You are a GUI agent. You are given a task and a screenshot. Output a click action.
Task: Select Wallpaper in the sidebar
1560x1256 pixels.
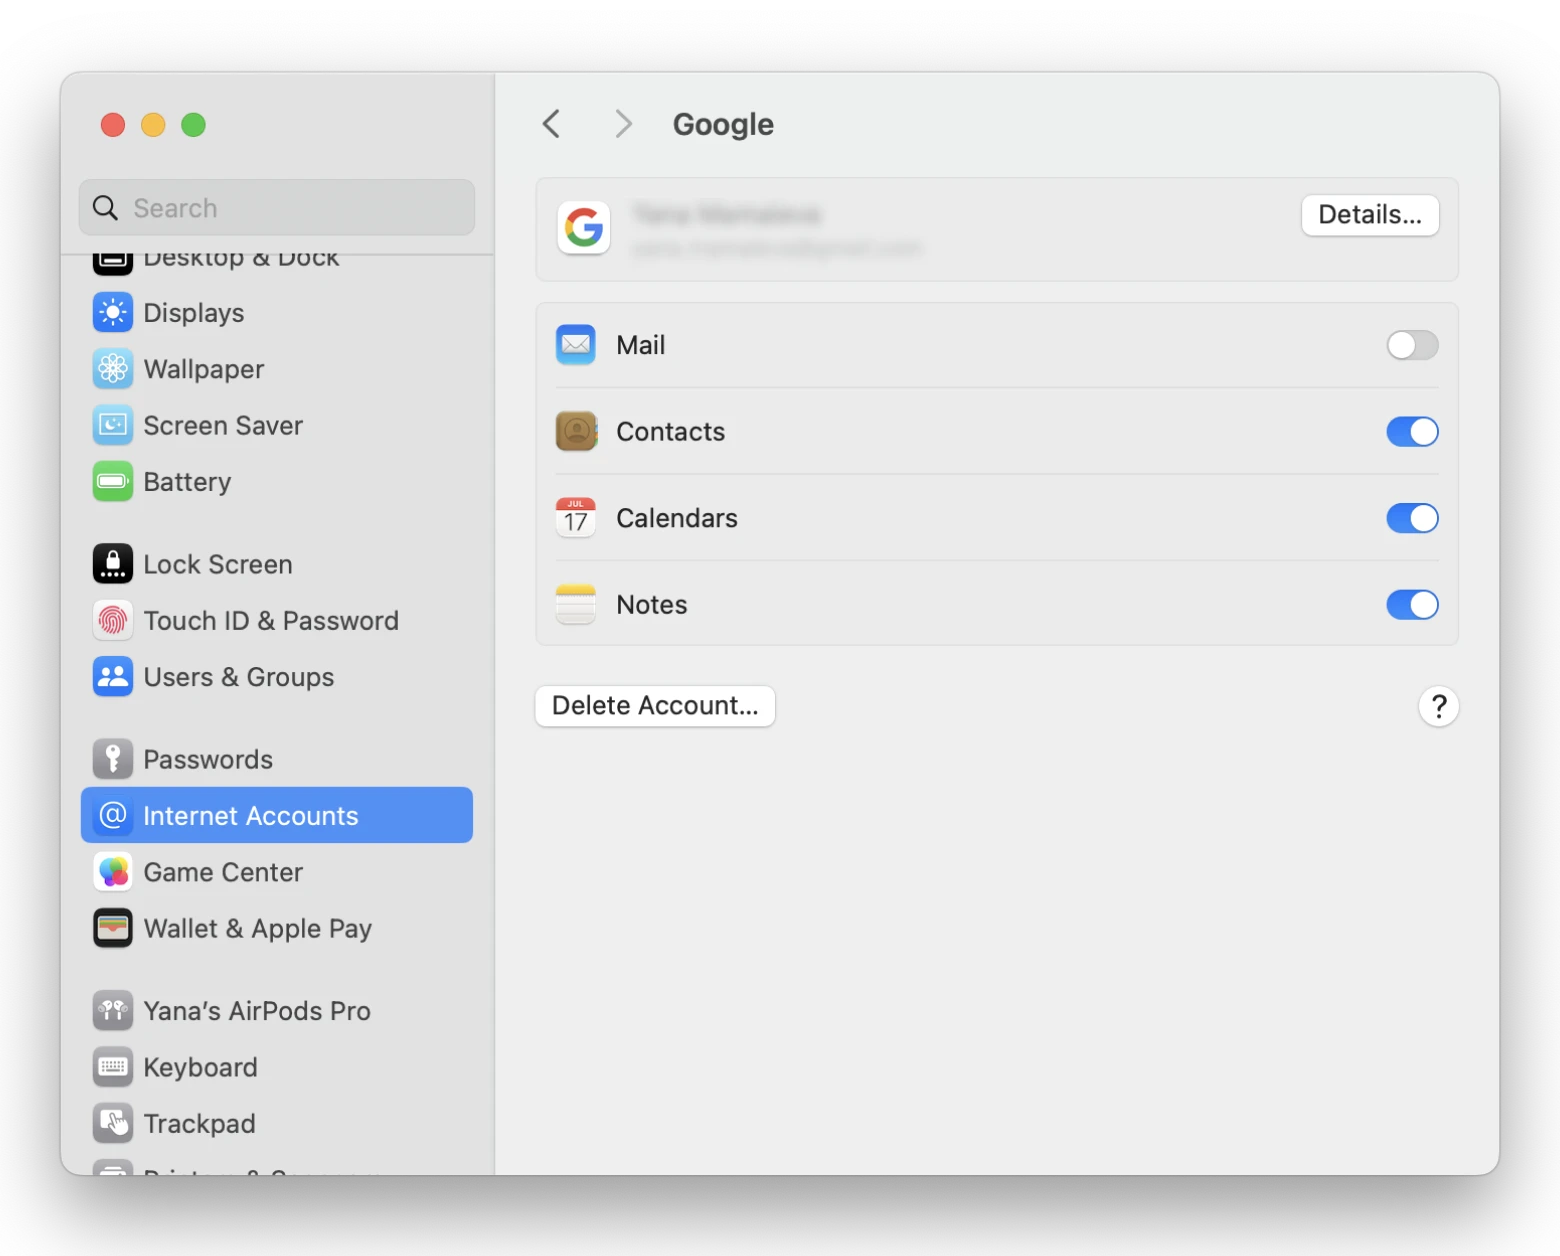(204, 369)
